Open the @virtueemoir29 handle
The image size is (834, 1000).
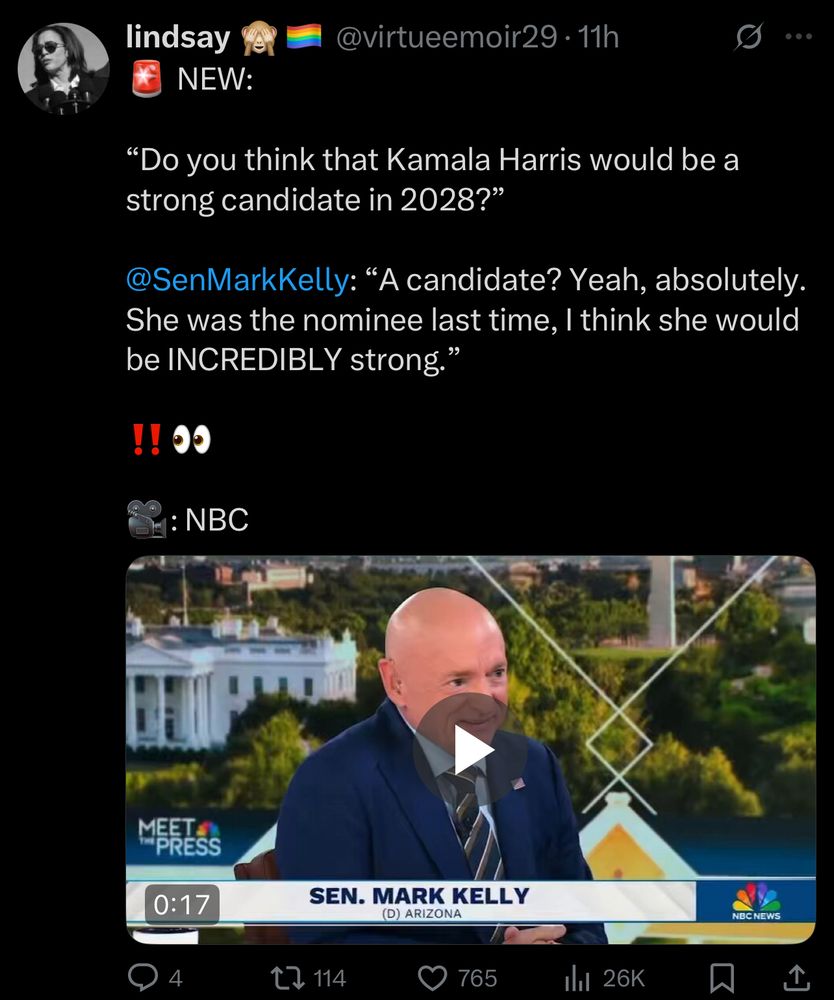(x=446, y=37)
